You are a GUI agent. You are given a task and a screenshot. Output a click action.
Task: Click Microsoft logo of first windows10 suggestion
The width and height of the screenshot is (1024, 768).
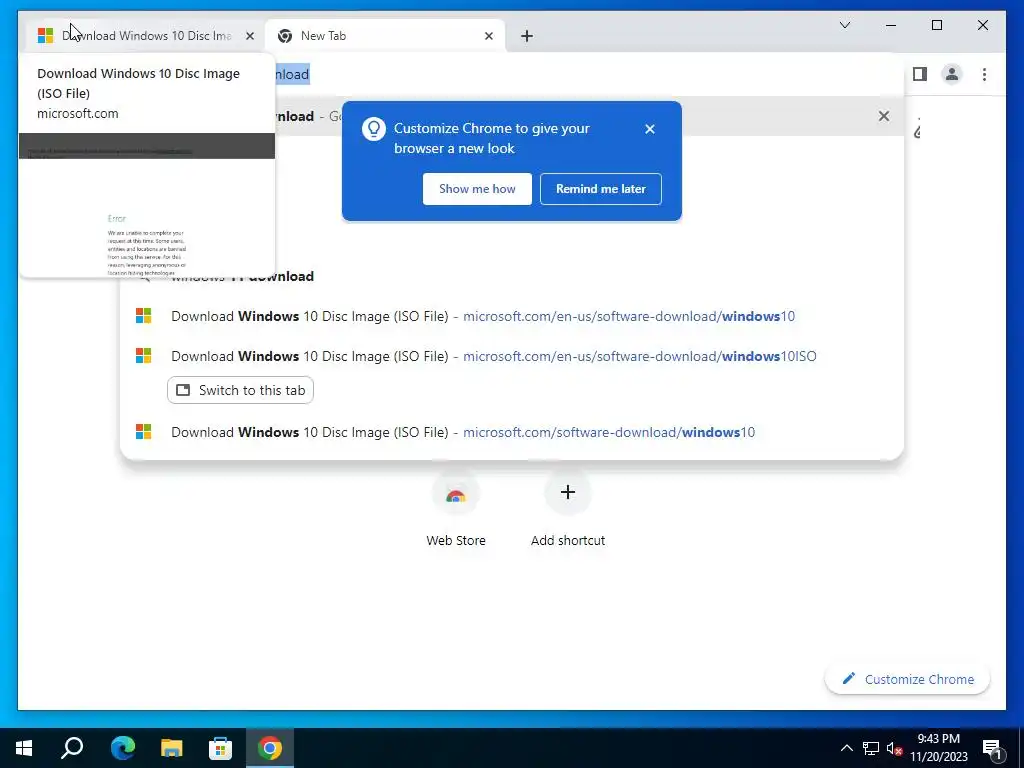coord(144,316)
